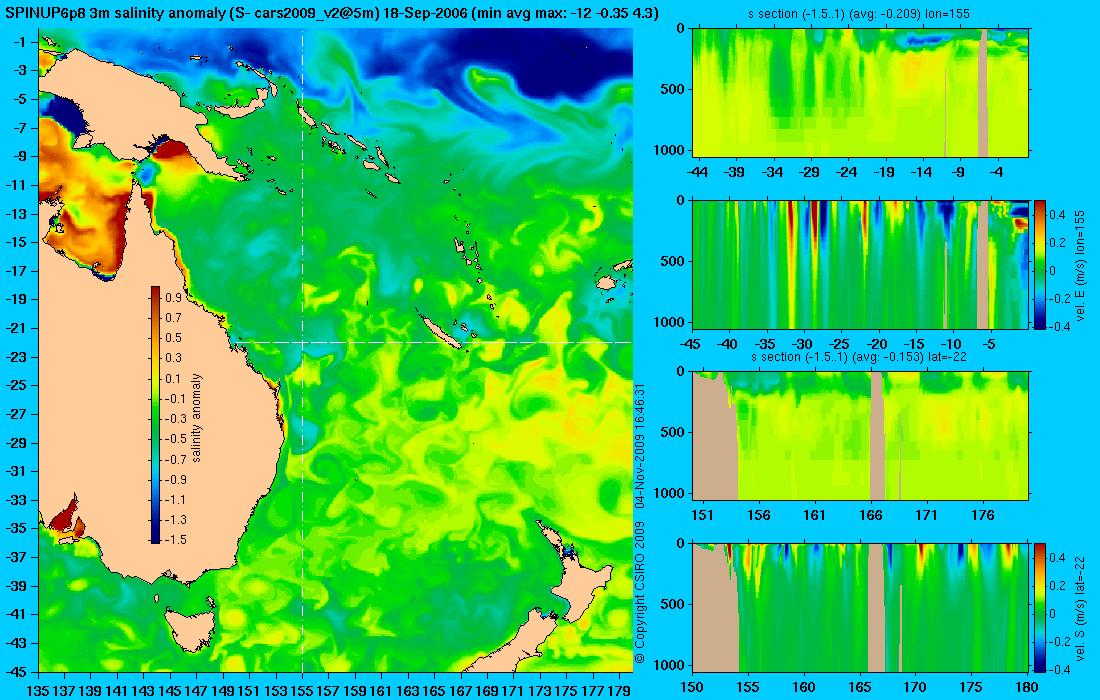
Task: Click the '-14' tick under the top section plot
Action: click(x=921, y=172)
